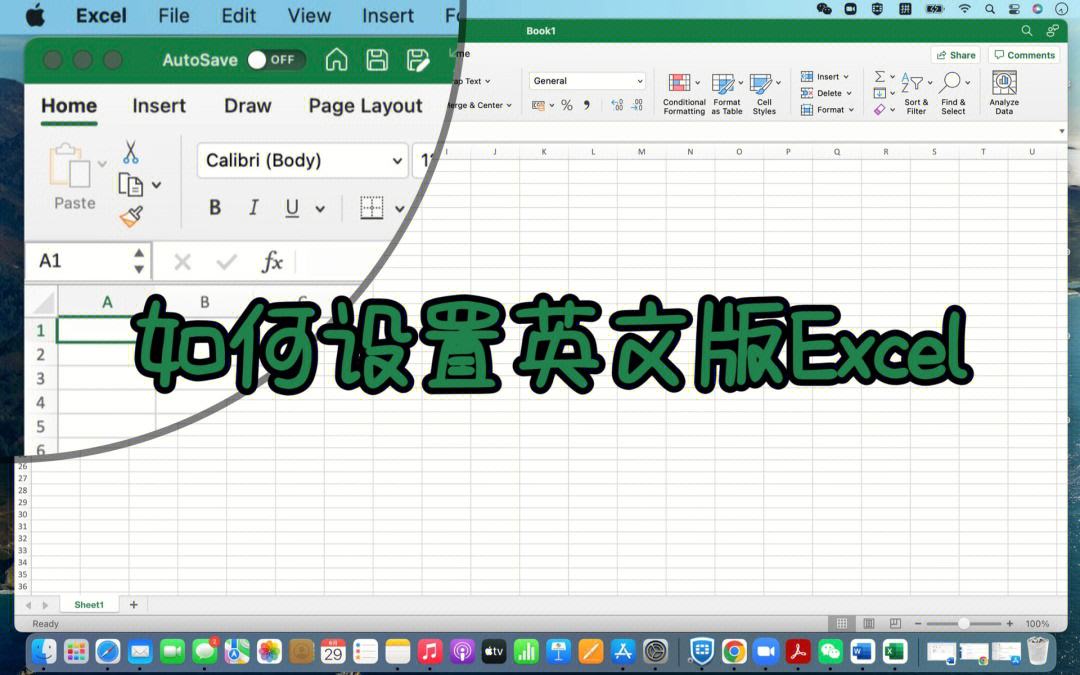Open the Borders grid icon
Image resolution: width=1080 pixels, height=675 pixels.
tap(372, 207)
